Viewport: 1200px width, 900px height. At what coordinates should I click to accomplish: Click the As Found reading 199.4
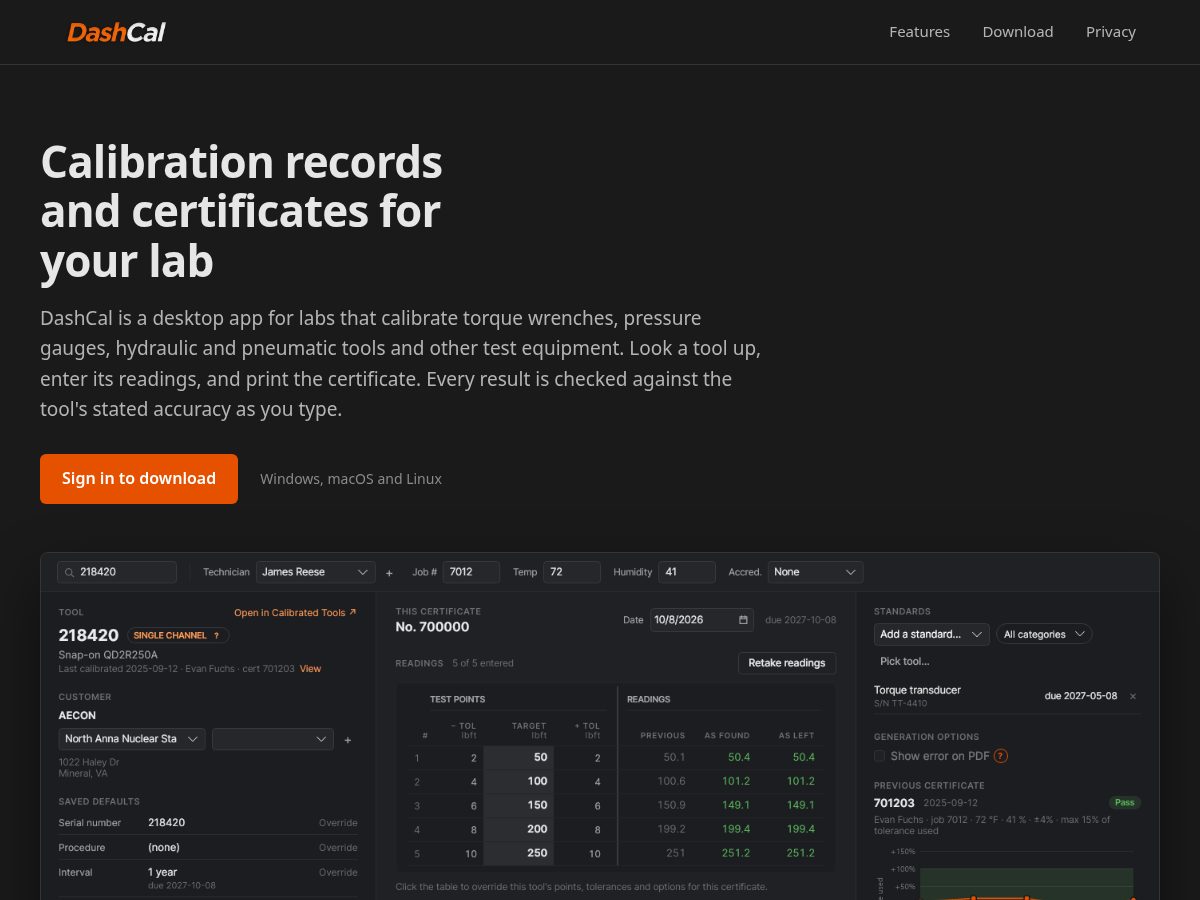735,829
